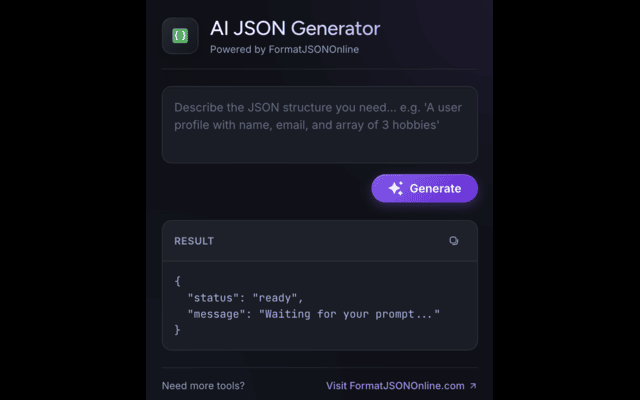Click the second line of placeholder text mentioning hobbies
Image resolution: width=640 pixels, height=400 pixels.
[x=307, y=125]
